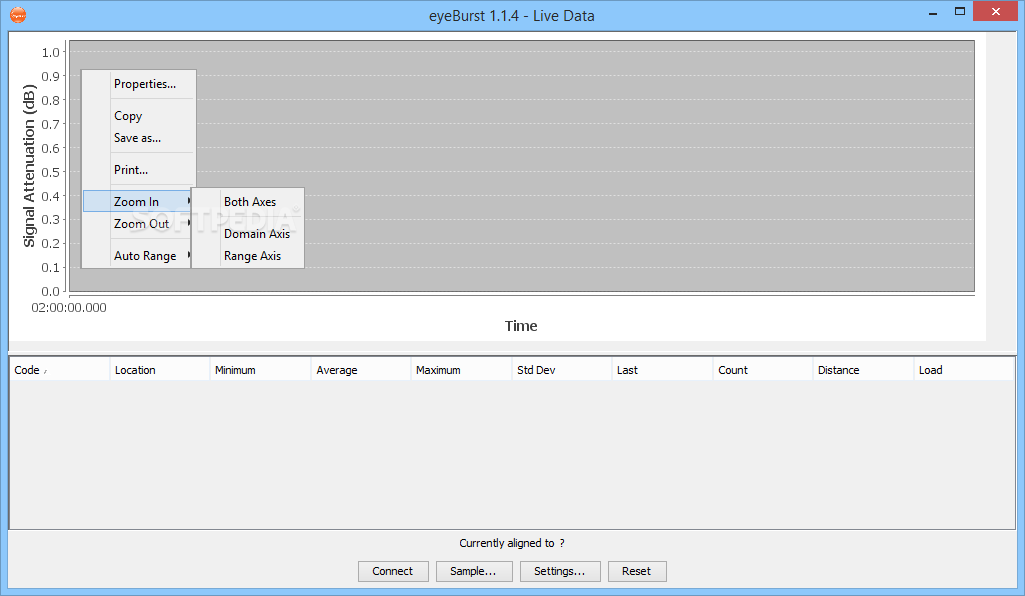Open the Settings... dialog

(560, 571)
